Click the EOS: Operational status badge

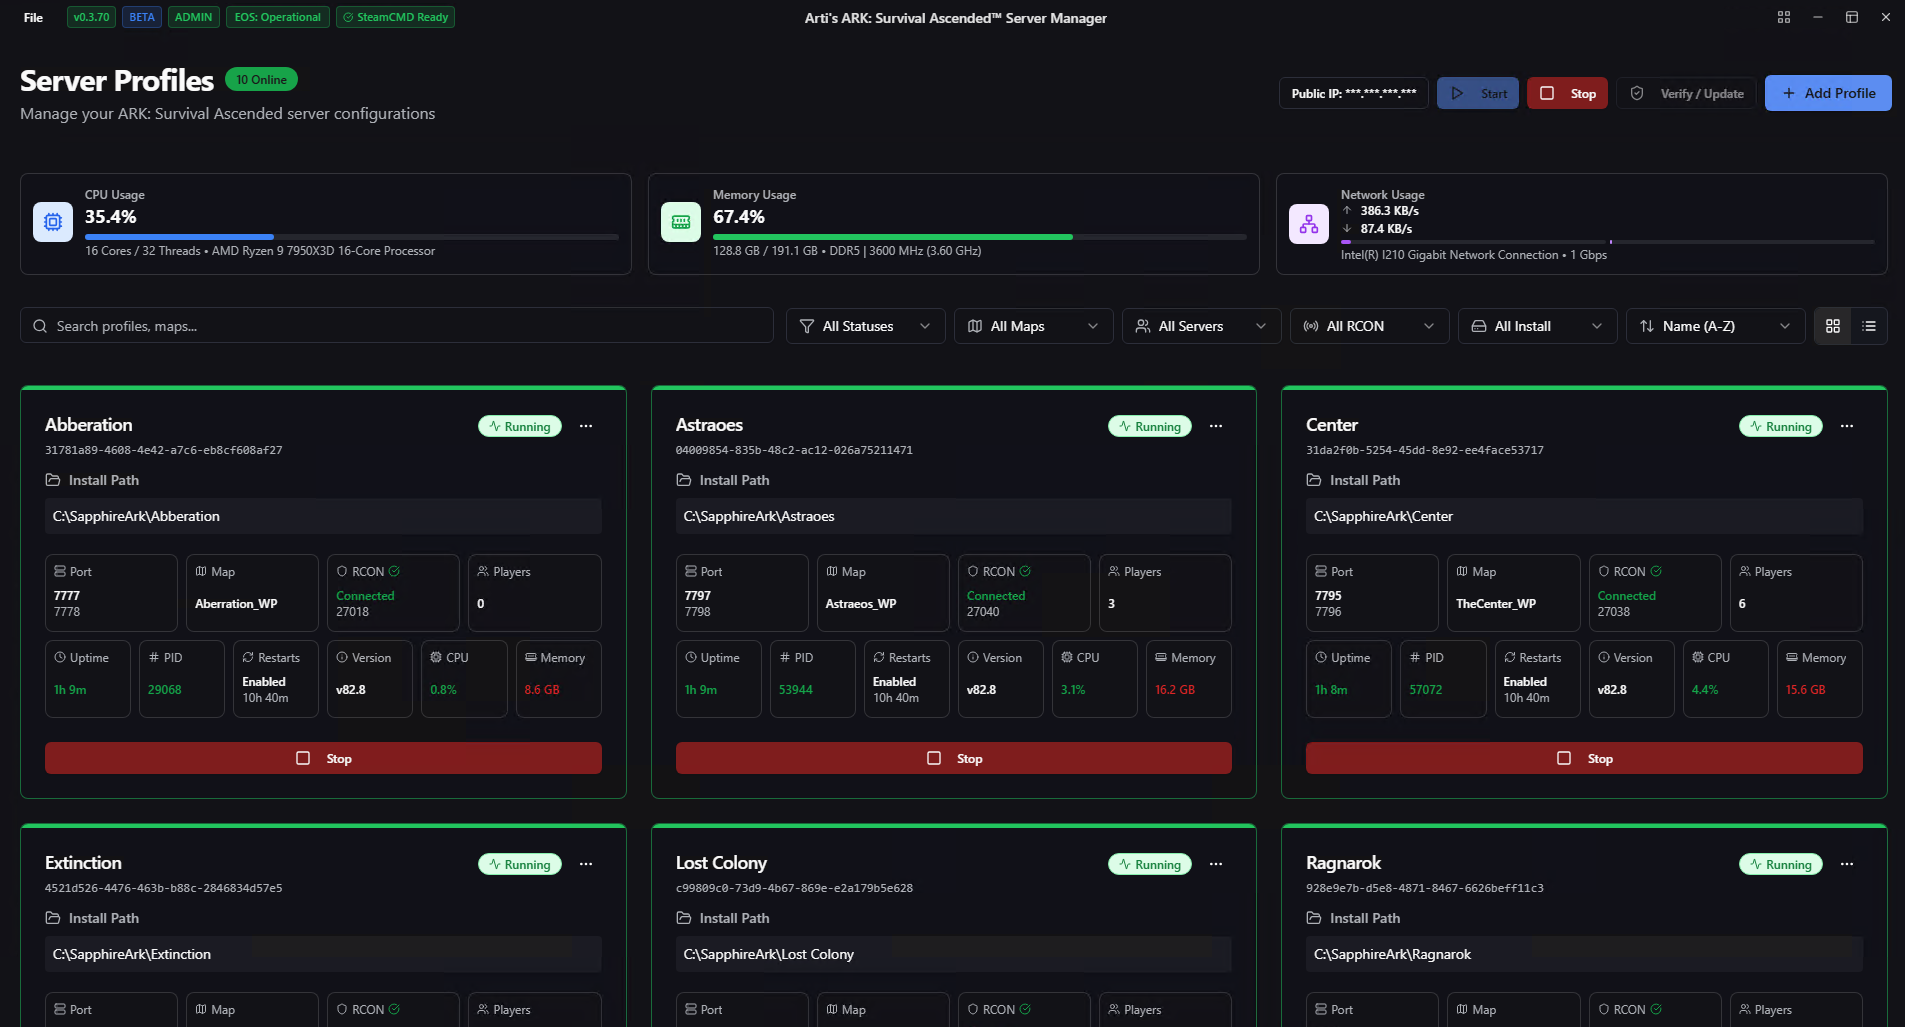click(277, 17)
